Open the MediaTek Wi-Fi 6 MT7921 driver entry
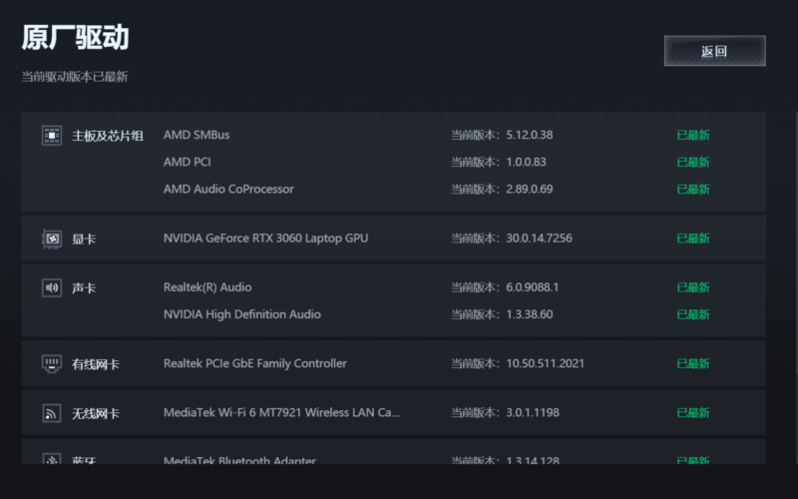798x499 pixels. coord(281,412)
